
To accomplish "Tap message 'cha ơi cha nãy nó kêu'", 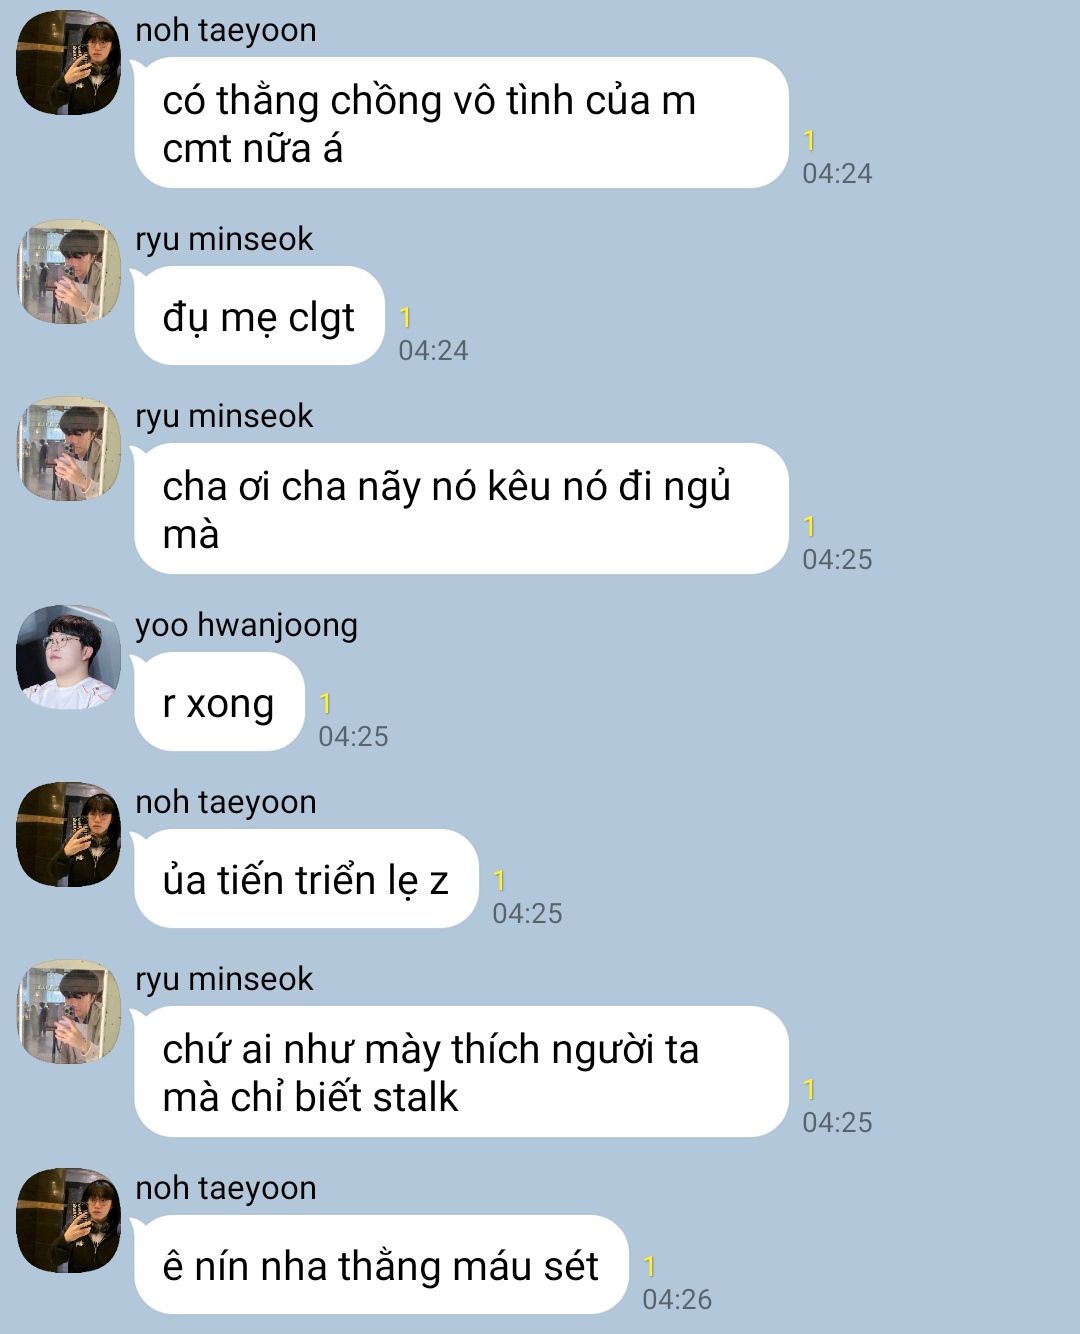I will (461, 509).
